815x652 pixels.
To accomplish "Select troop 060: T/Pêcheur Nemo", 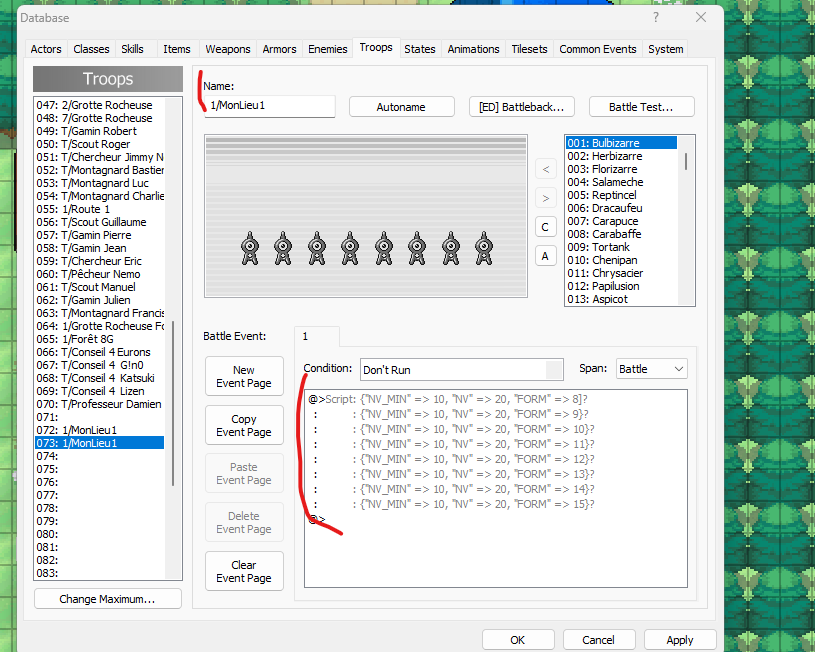I will 99,274.
